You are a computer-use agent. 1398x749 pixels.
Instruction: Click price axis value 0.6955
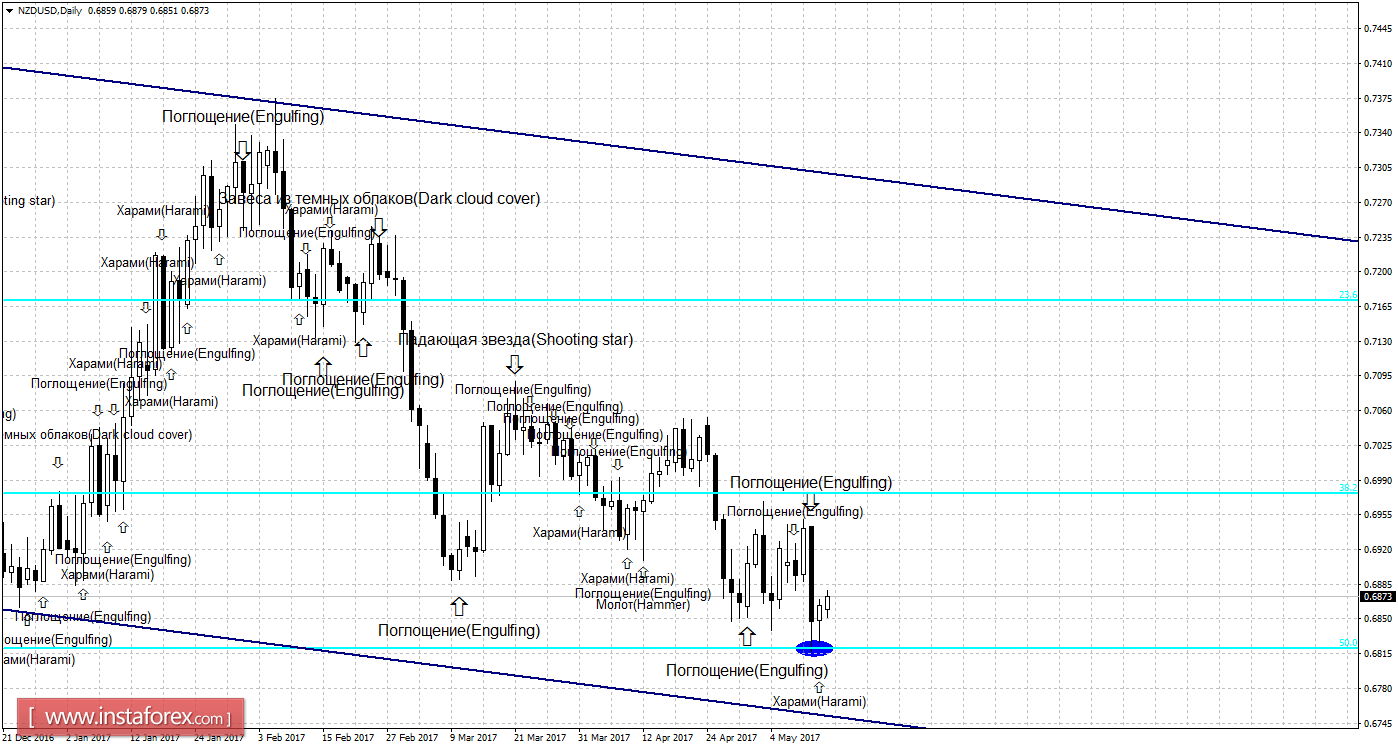pos(1378,515)
